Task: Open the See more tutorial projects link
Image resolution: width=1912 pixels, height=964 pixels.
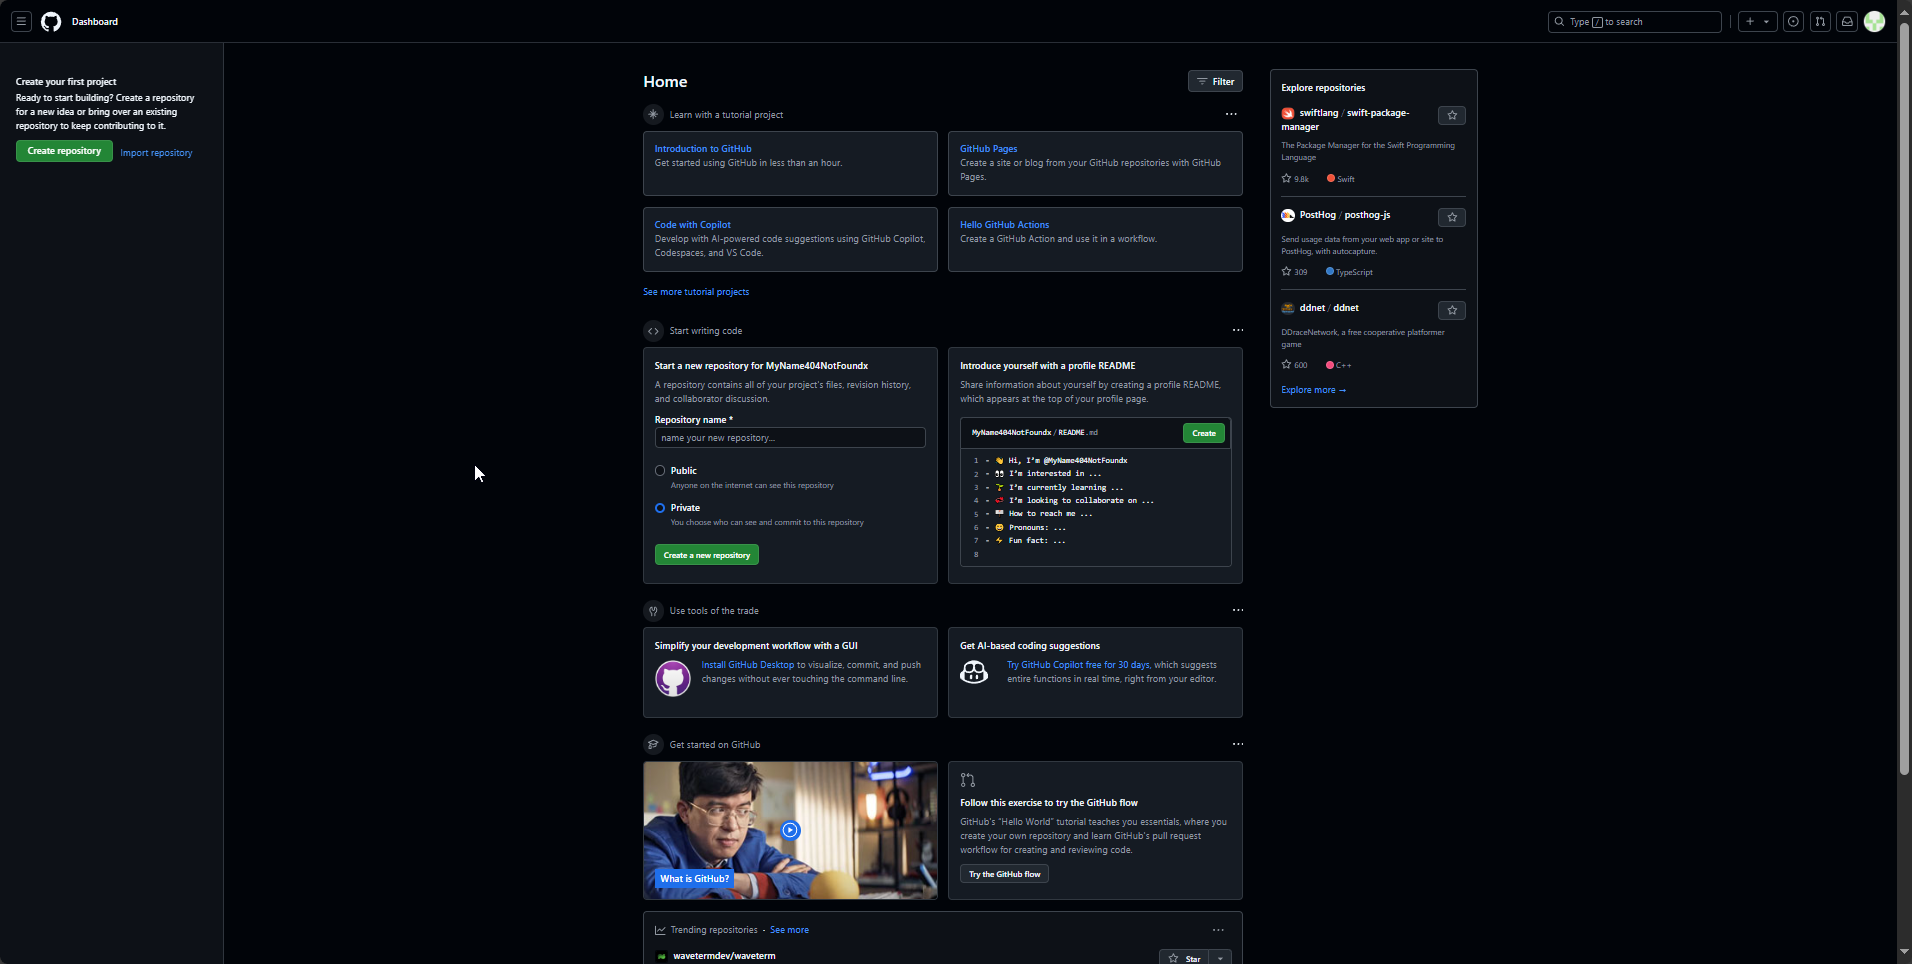Action: 695,291
